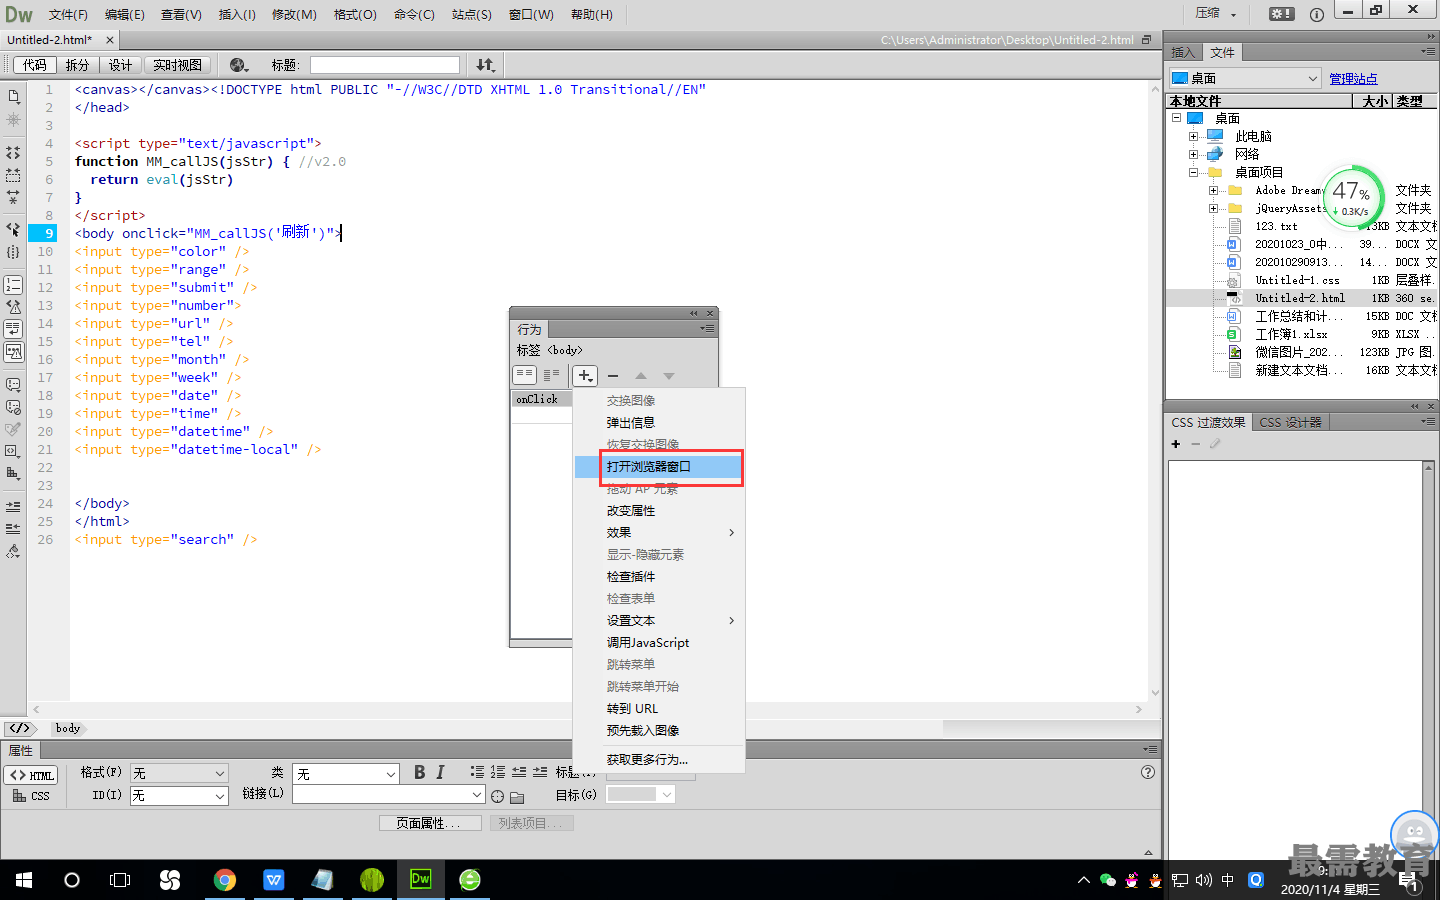Switch to CSS 设计器 tab
The width and height of the screenshot is (1440, 900).
click(1290, 422)
